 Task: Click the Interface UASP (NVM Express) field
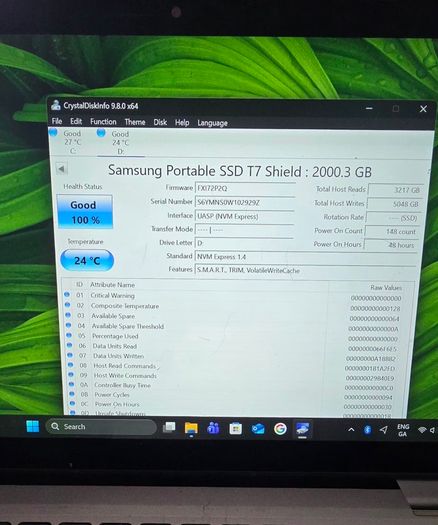(244, 216)
